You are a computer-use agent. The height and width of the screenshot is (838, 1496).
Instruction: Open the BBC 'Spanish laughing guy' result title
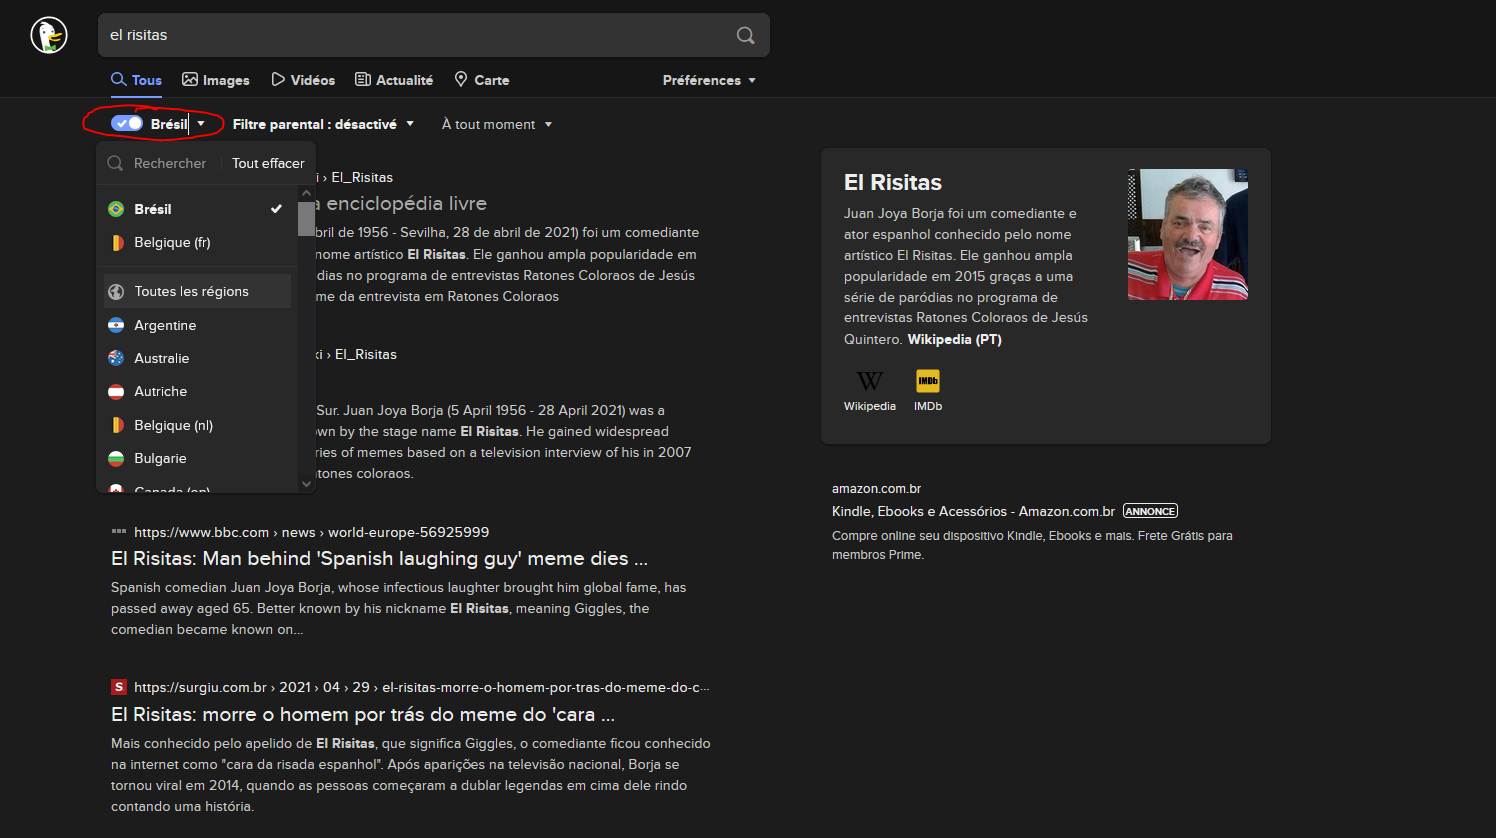[379, 558]
